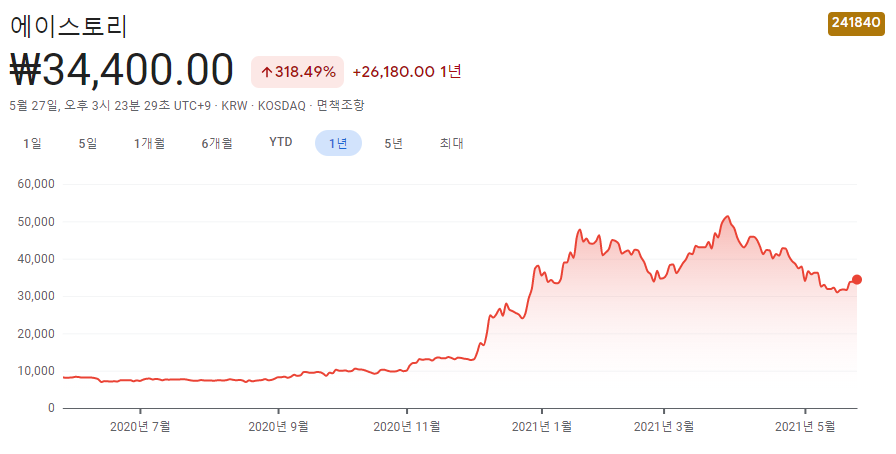Select the highlighted 1년 range tab

click(x=338, y=143)
